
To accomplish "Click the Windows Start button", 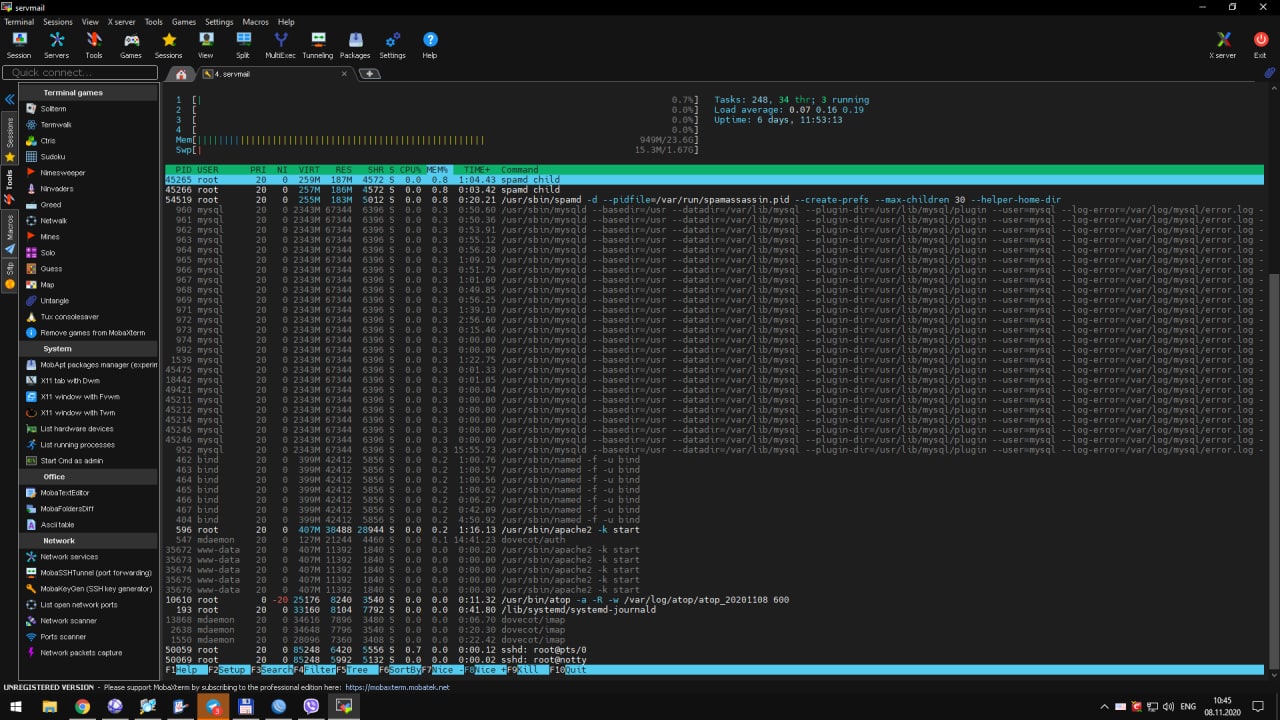I will [16, 706].
